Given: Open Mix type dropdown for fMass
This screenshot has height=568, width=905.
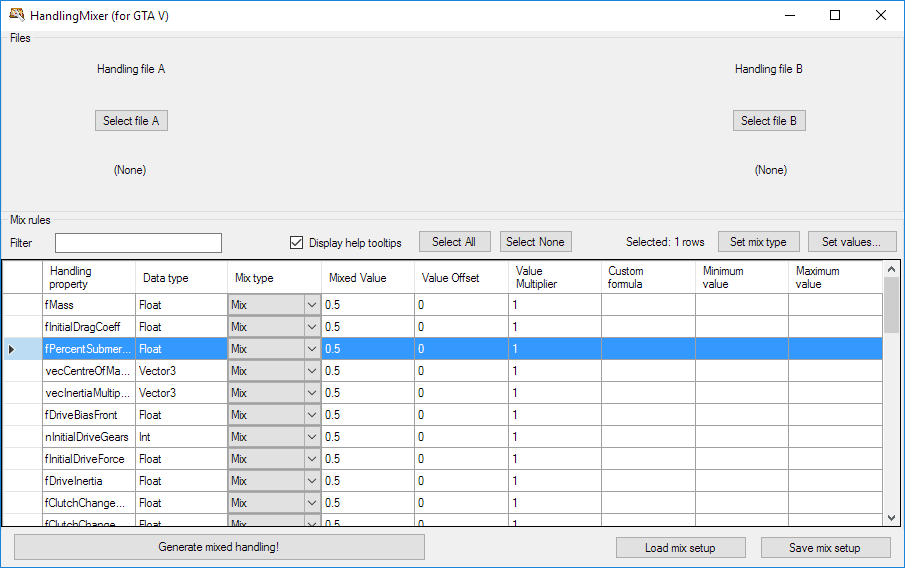Looking at the screenshot, I should (x=311, y=305).
